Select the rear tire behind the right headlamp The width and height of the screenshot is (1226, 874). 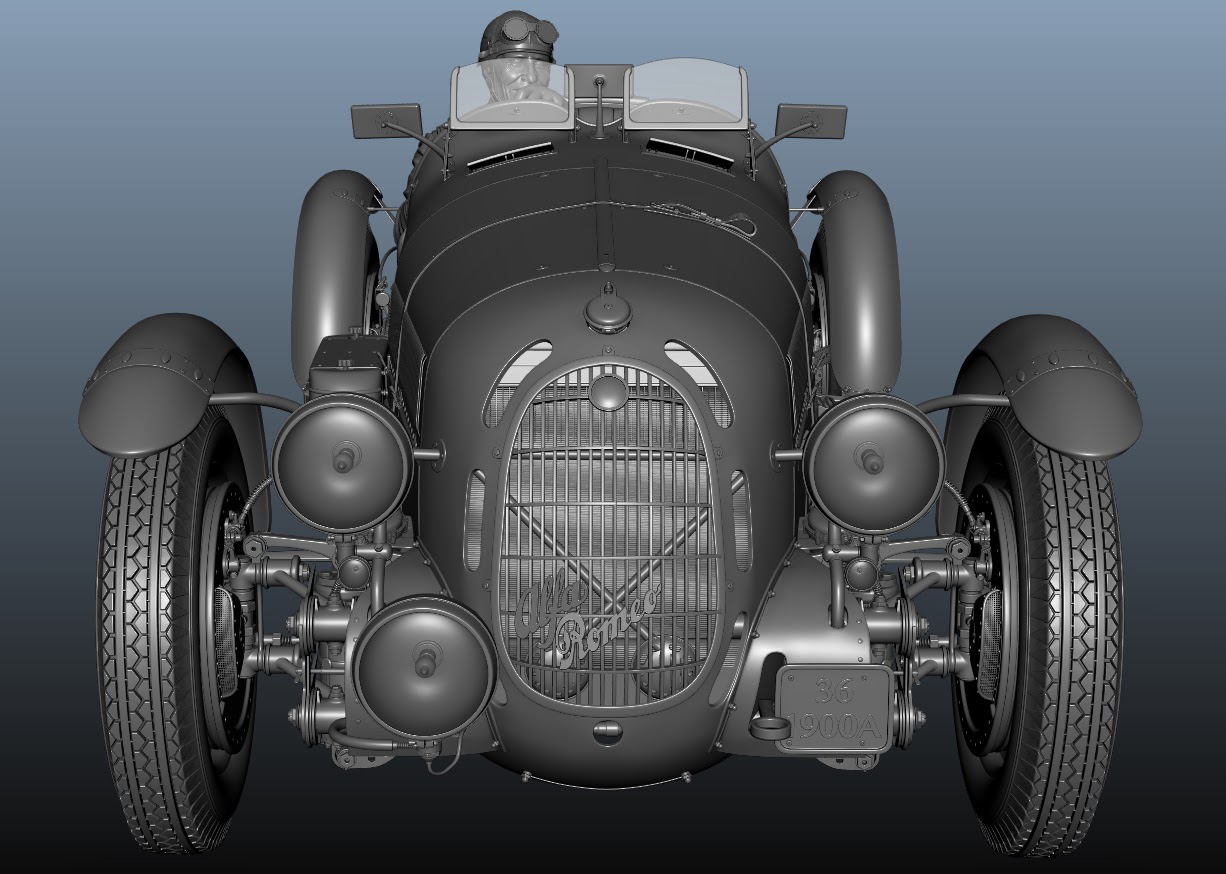[858, 280]
